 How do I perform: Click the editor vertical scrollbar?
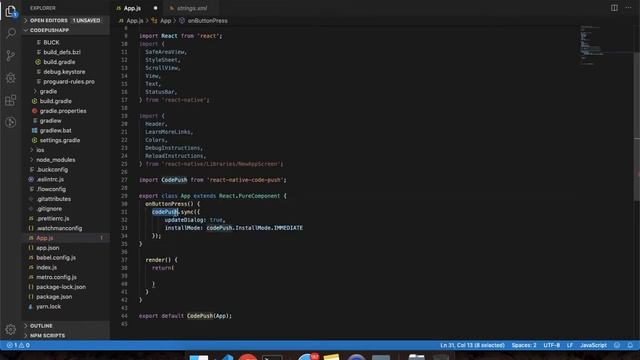pyautogui.click(x=637, y=127)
